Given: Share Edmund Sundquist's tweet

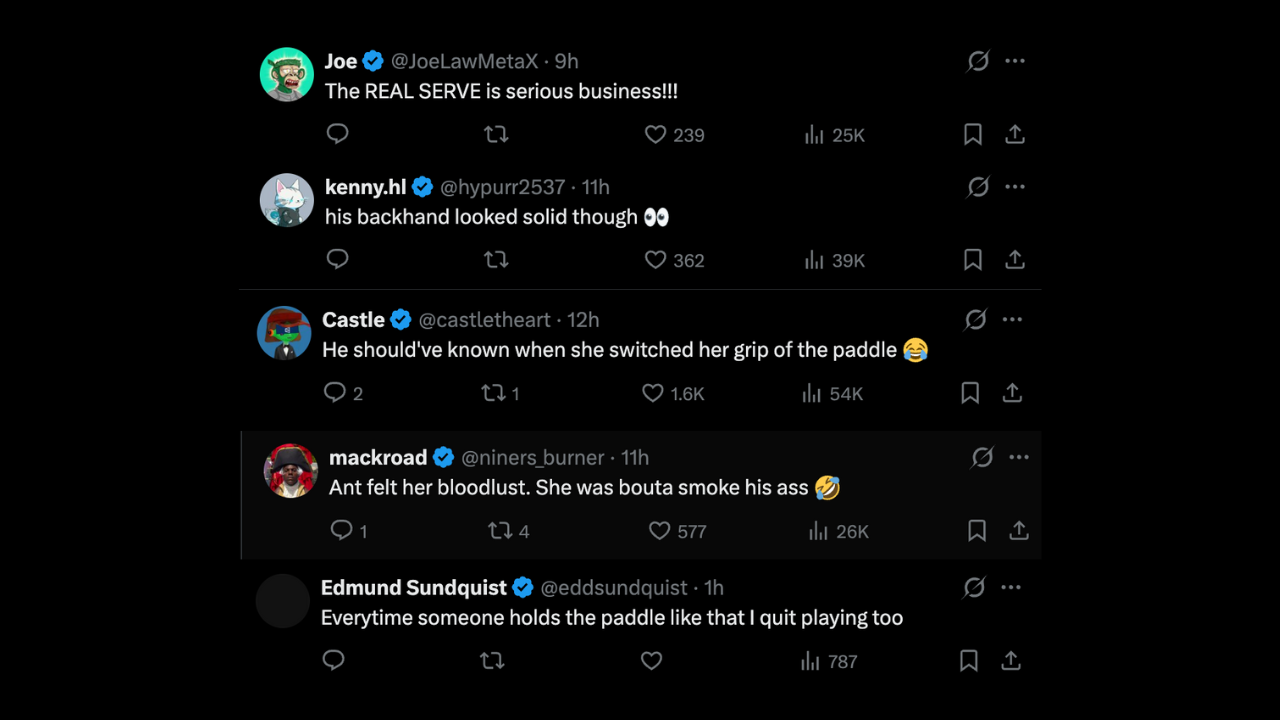Looking at the screenshot, I should click(x=1010, y=660).
